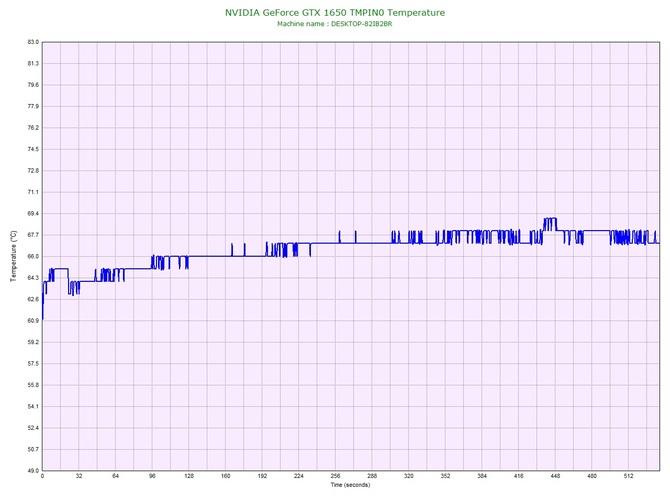Click the 160 seconds time axis label
Viewport: 670px width, 502px height.
tap(226, 476)
